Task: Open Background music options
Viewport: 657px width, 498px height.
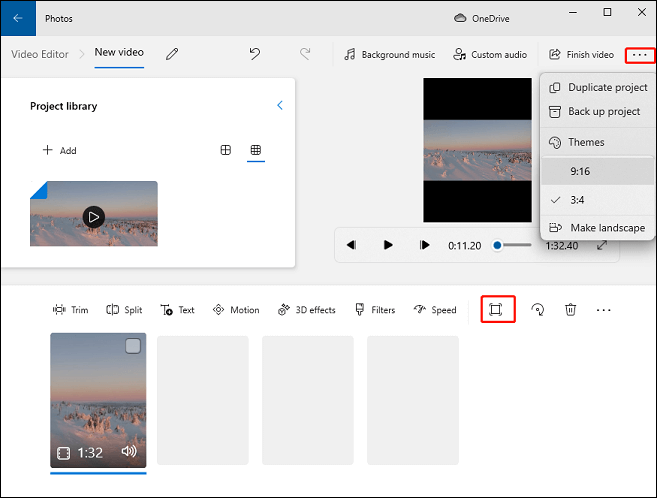Action: click(x=389, y=54)
